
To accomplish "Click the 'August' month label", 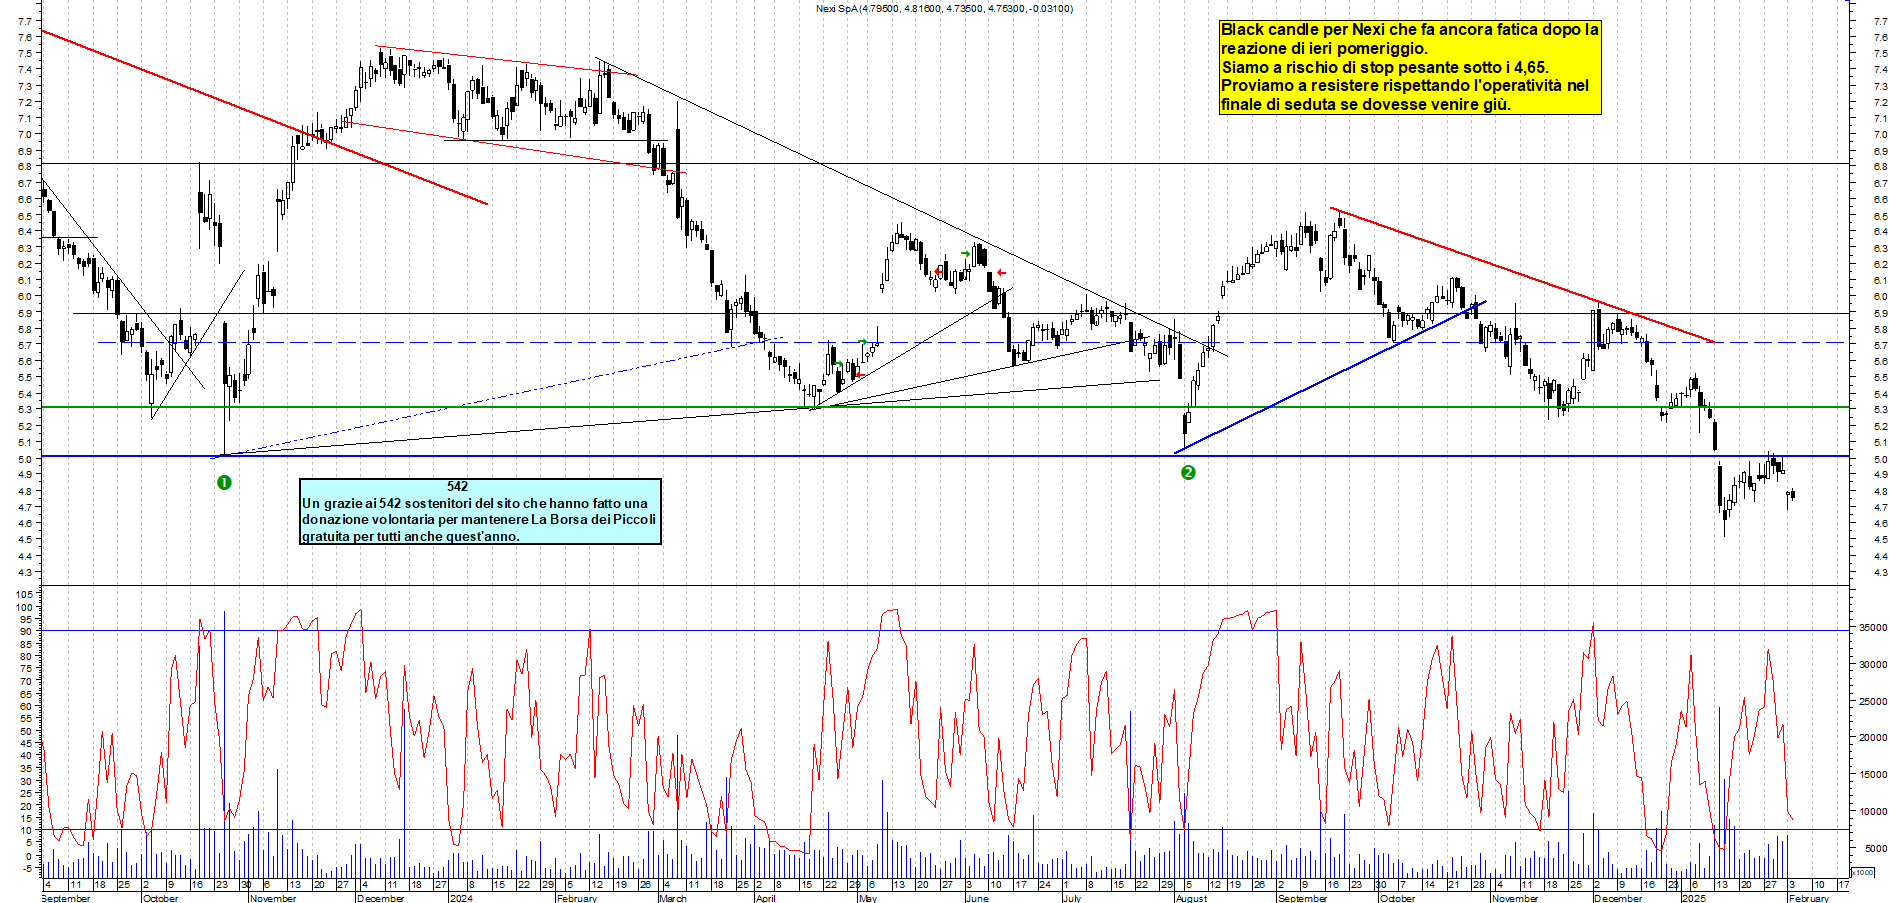I will (1192, 898).
